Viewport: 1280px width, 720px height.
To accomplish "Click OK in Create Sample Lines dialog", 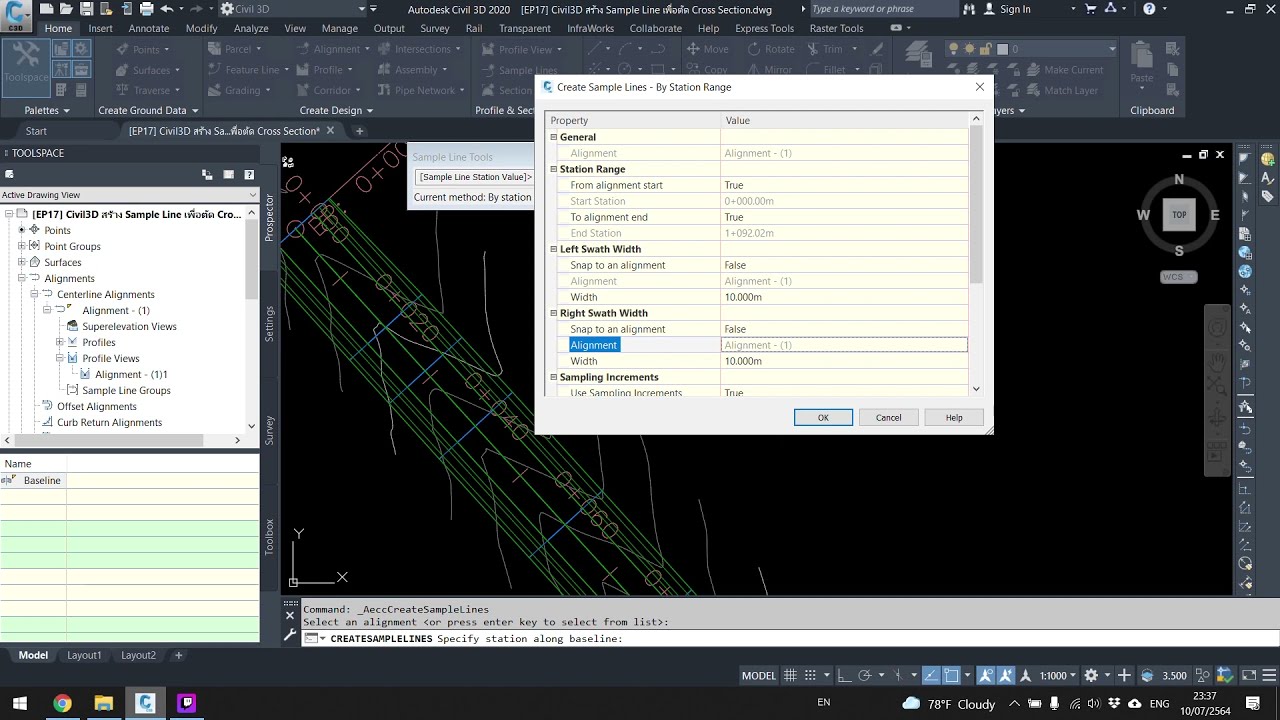I will tap(823, 417).
